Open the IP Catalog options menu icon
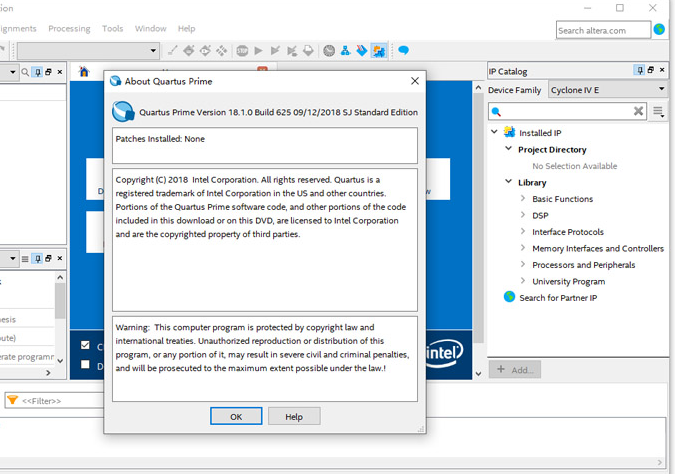Screen dimensions: 682x474 (658, 112)
